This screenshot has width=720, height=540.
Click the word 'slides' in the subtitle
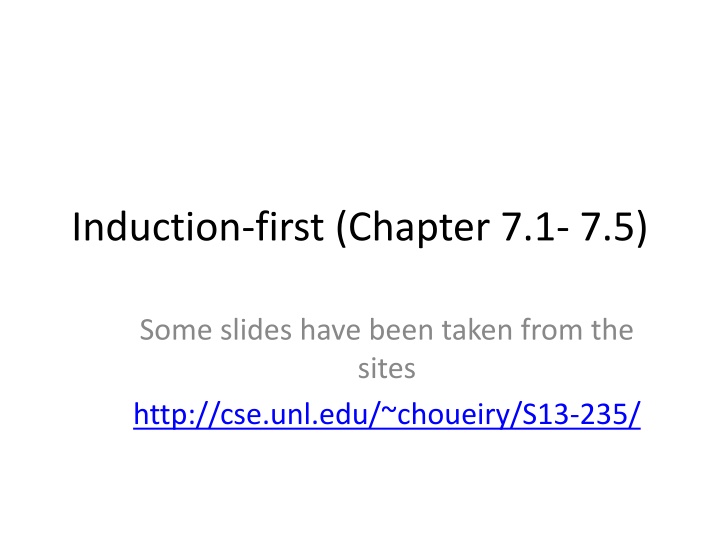pos(256,330)
